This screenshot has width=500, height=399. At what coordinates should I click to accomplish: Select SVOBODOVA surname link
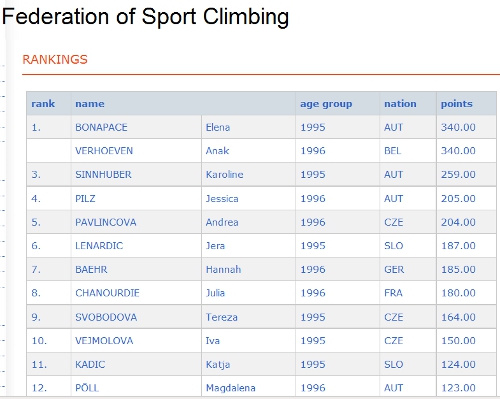tap(106, 317)
